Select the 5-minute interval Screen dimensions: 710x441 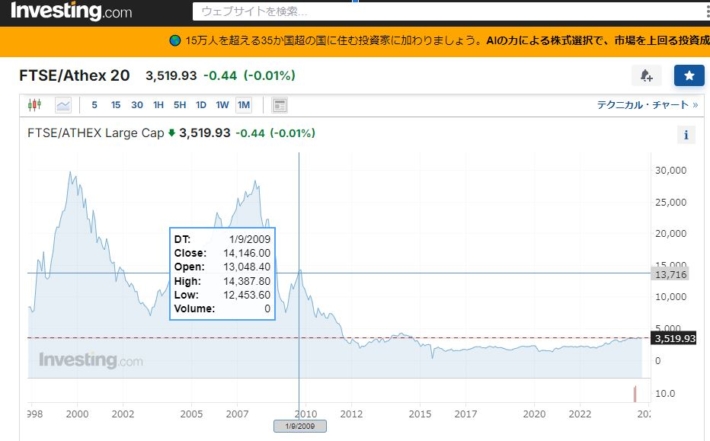point(95,105)
